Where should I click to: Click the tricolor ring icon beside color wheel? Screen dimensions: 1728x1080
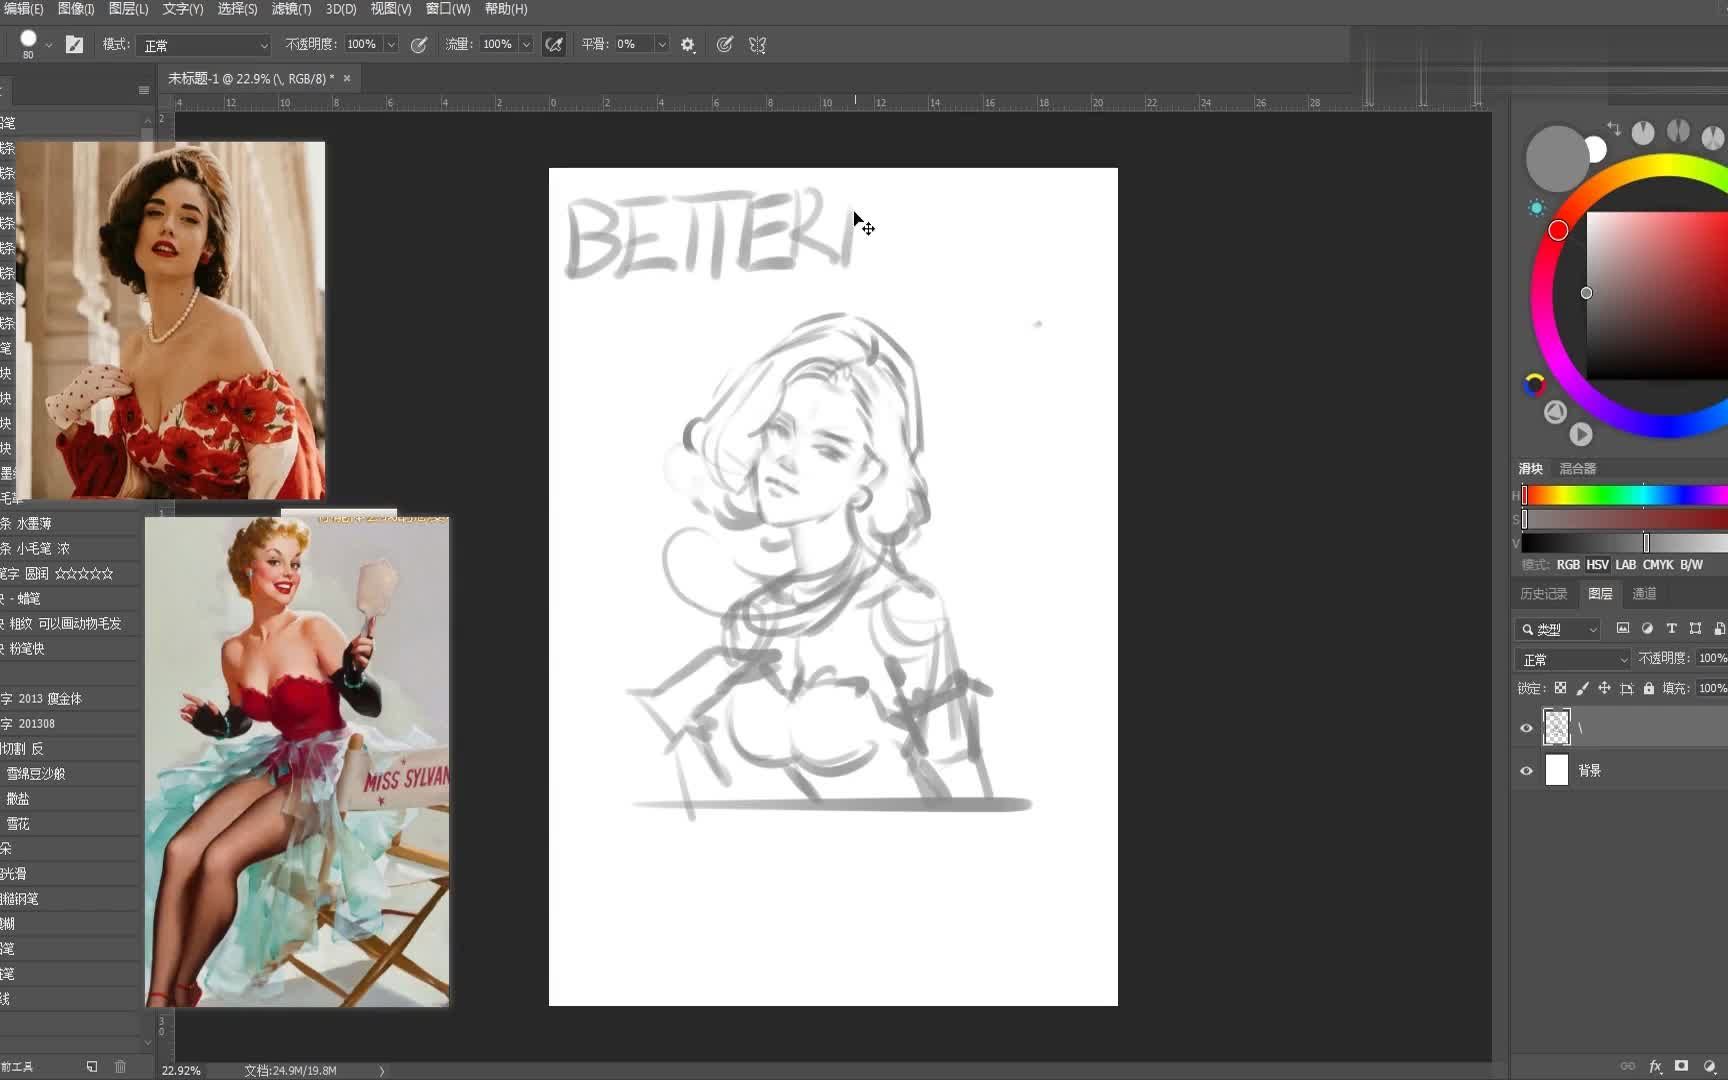coord(1535,384)
